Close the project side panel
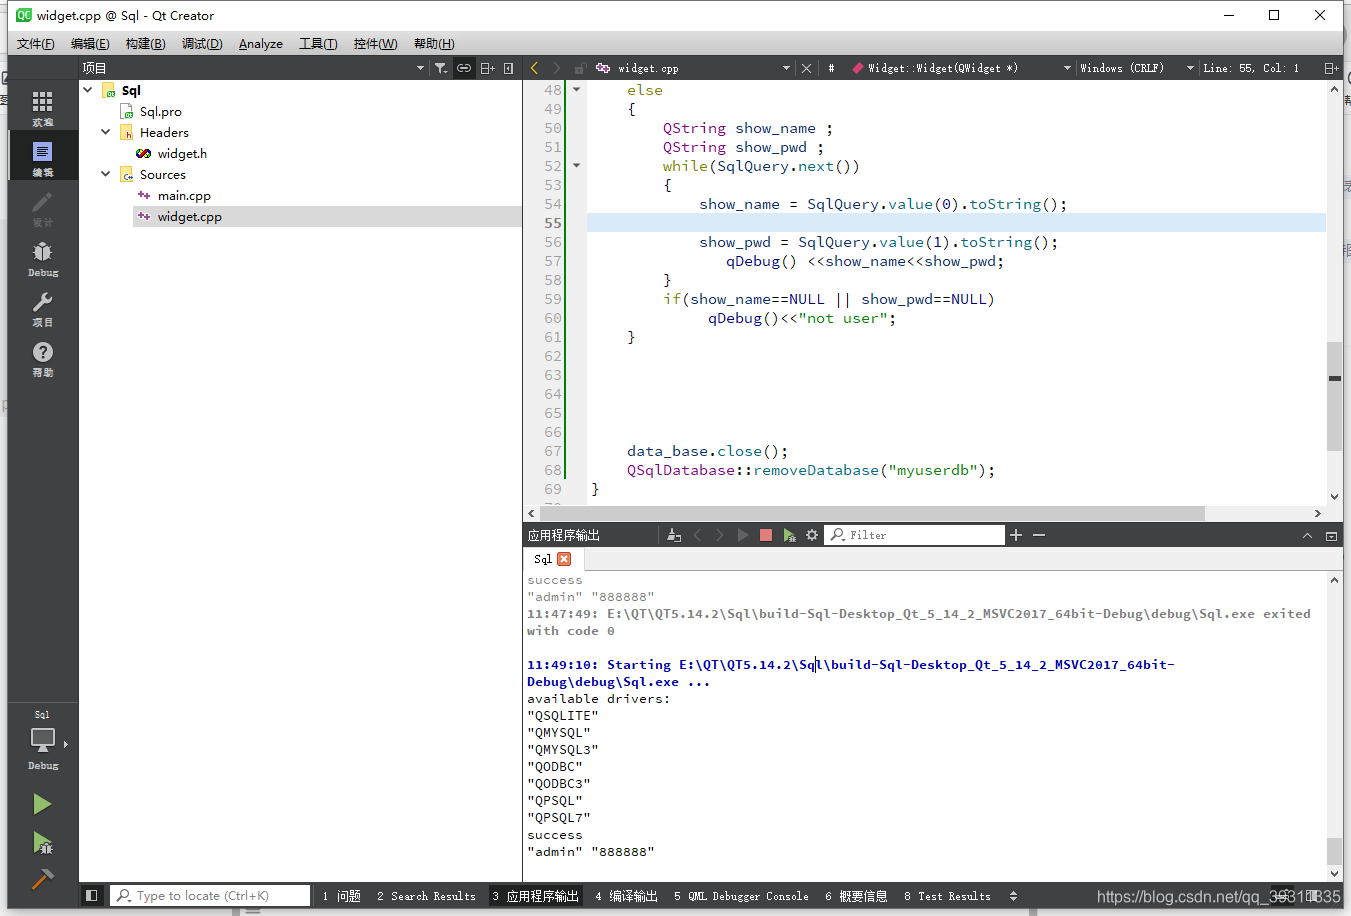 click(509, 68)
